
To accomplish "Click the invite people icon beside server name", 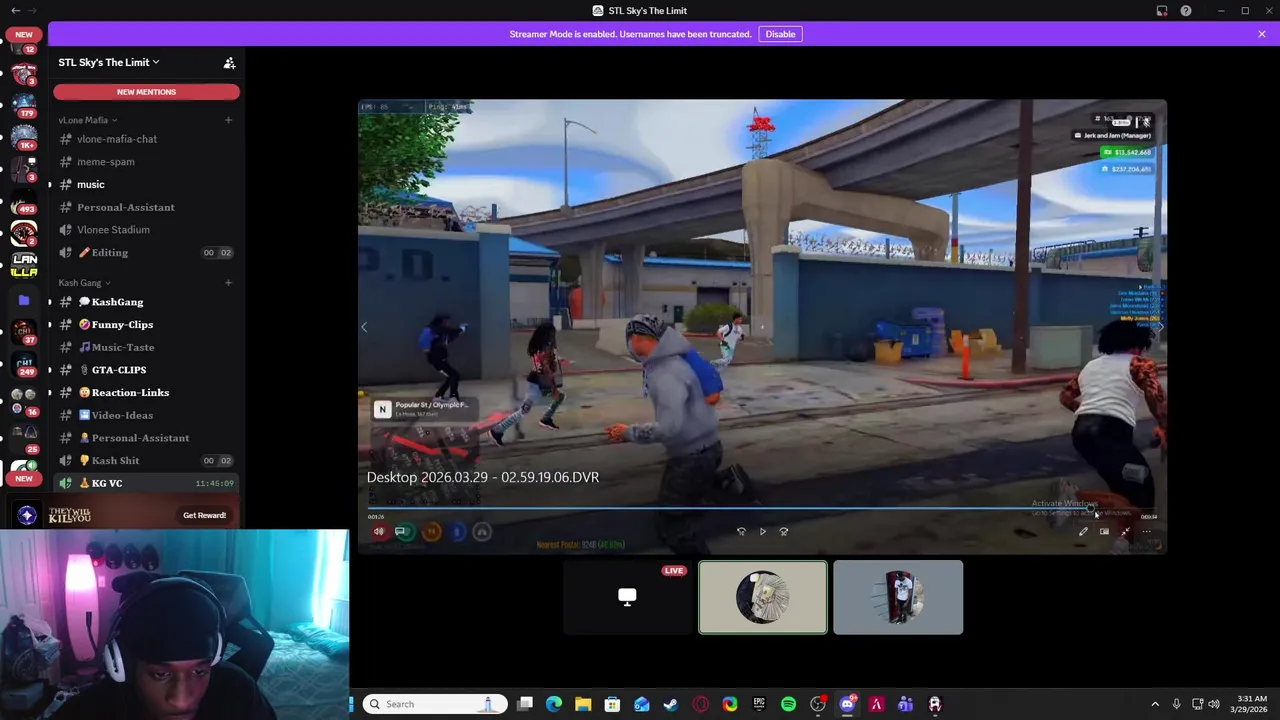I will (x=229, y=63).
